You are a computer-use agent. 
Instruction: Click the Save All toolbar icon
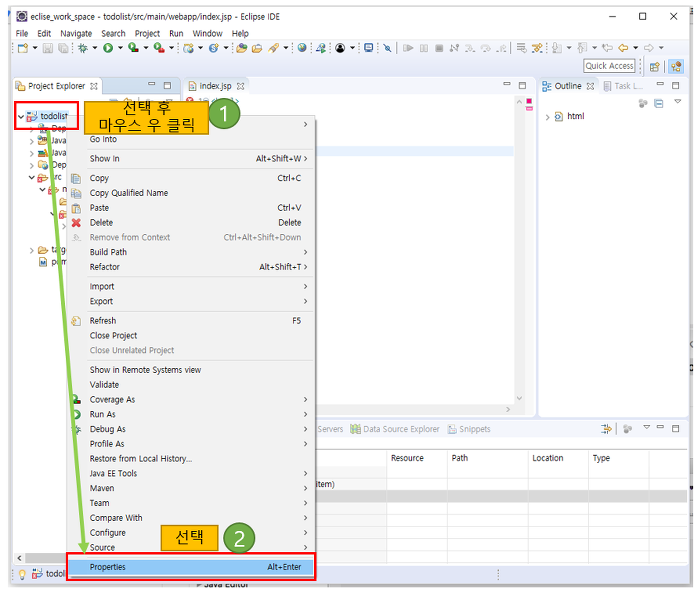pyautogui.click(x=63, y=48)
